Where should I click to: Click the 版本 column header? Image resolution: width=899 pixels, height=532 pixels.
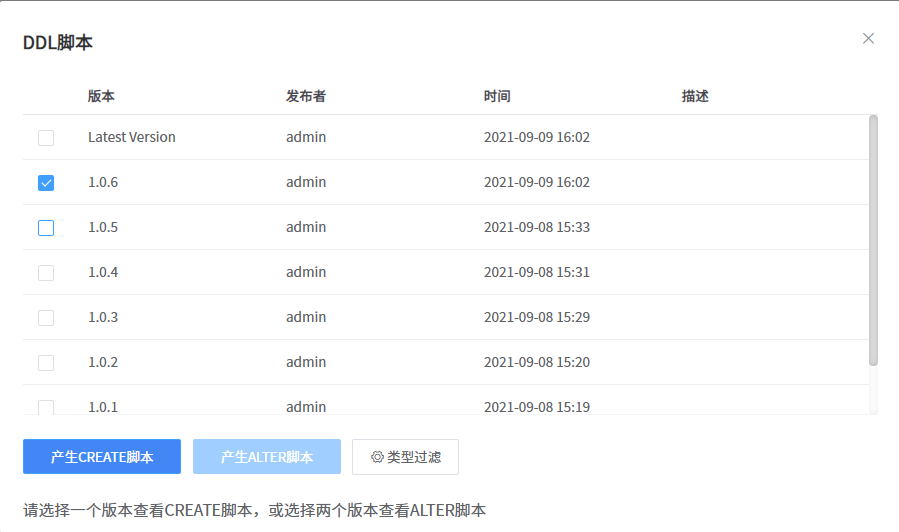coord(101,96)
